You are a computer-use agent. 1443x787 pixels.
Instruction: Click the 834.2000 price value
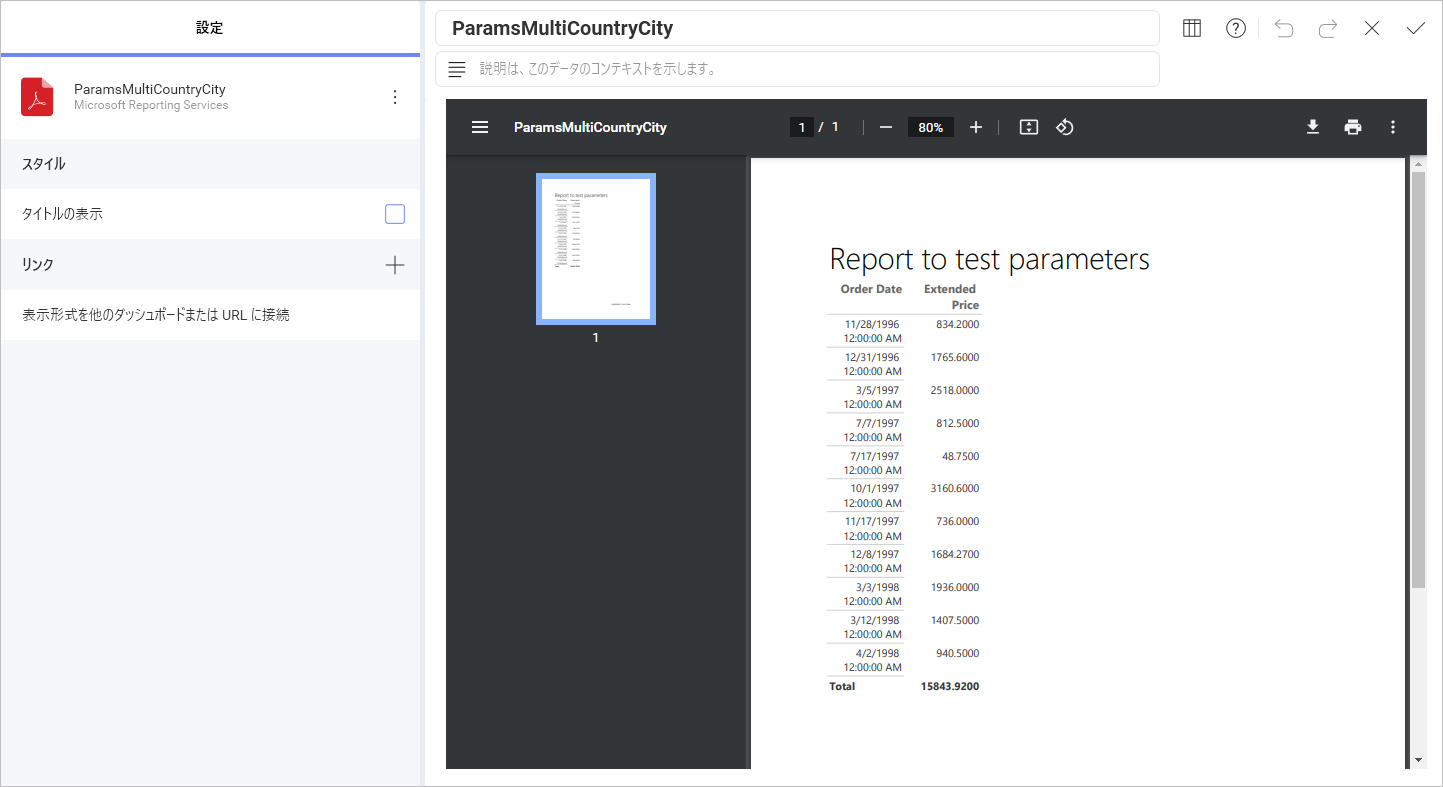[957, 324]
